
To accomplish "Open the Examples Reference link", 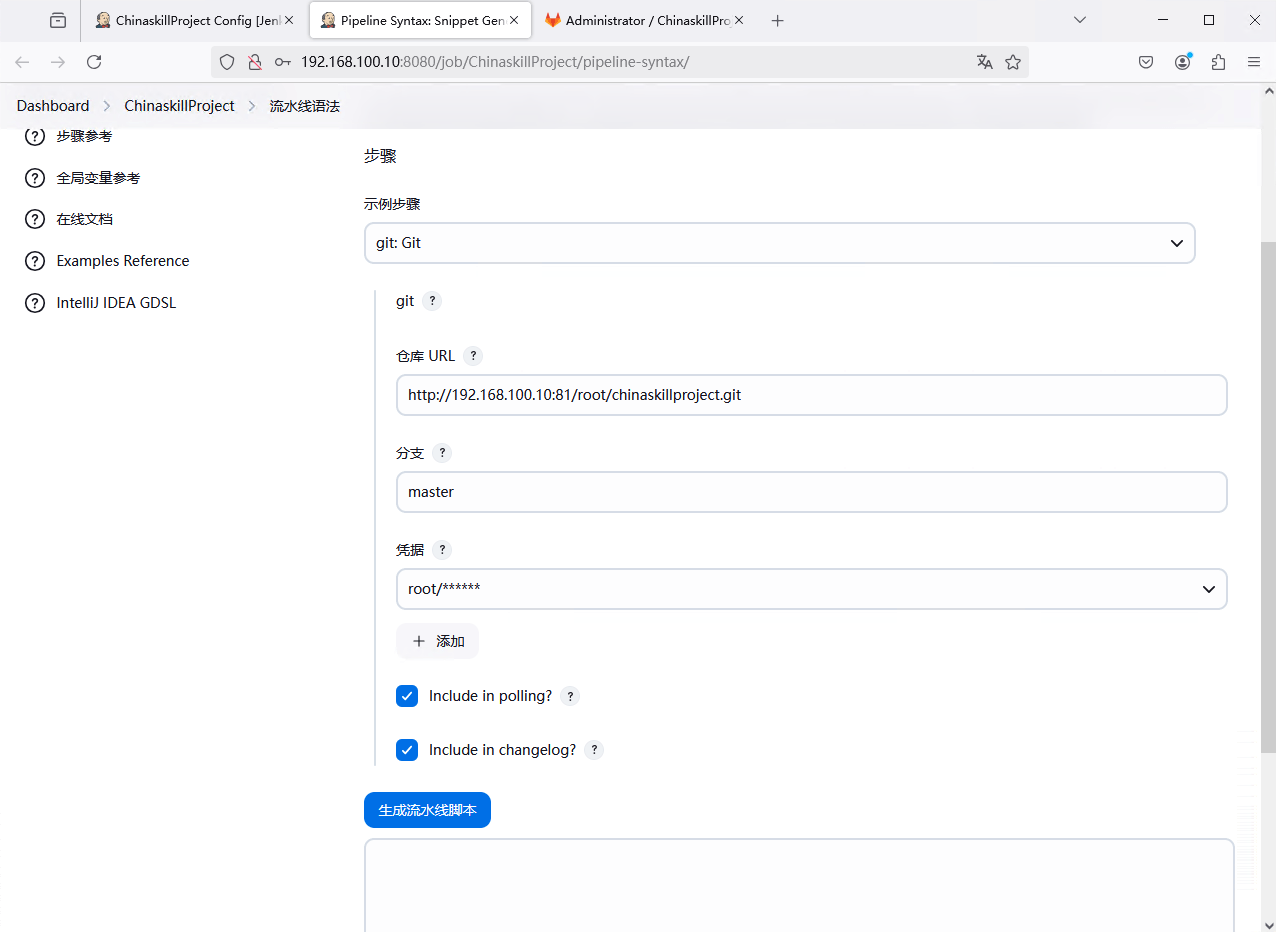I will point(123,261).
